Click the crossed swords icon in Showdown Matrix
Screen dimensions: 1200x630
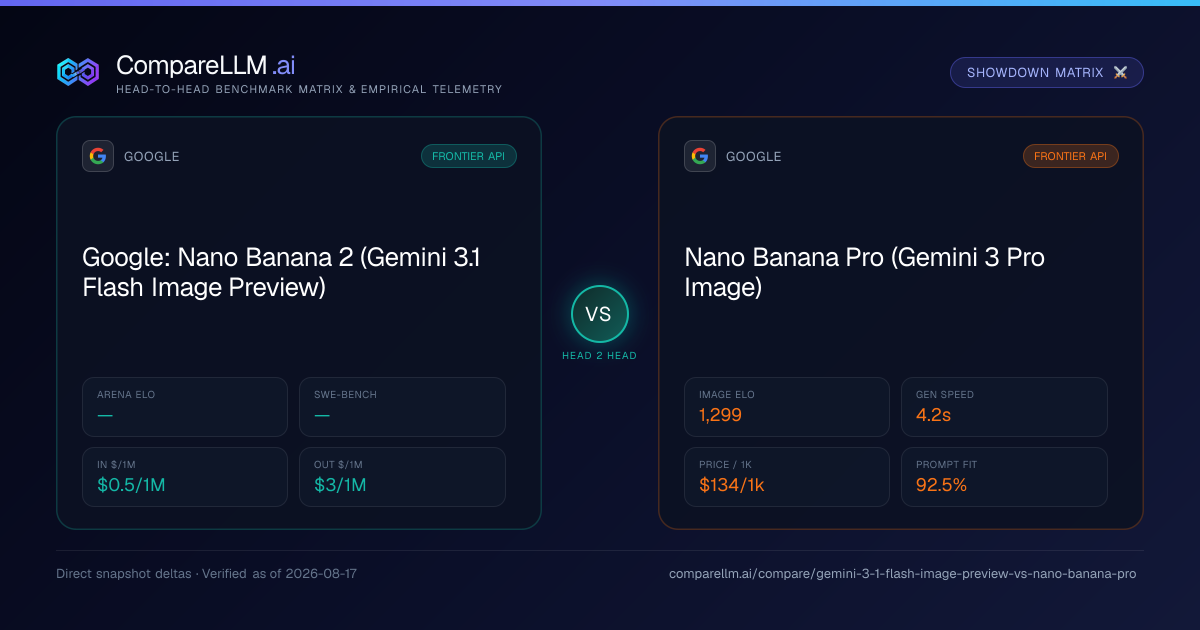(x=1120, y=73)
